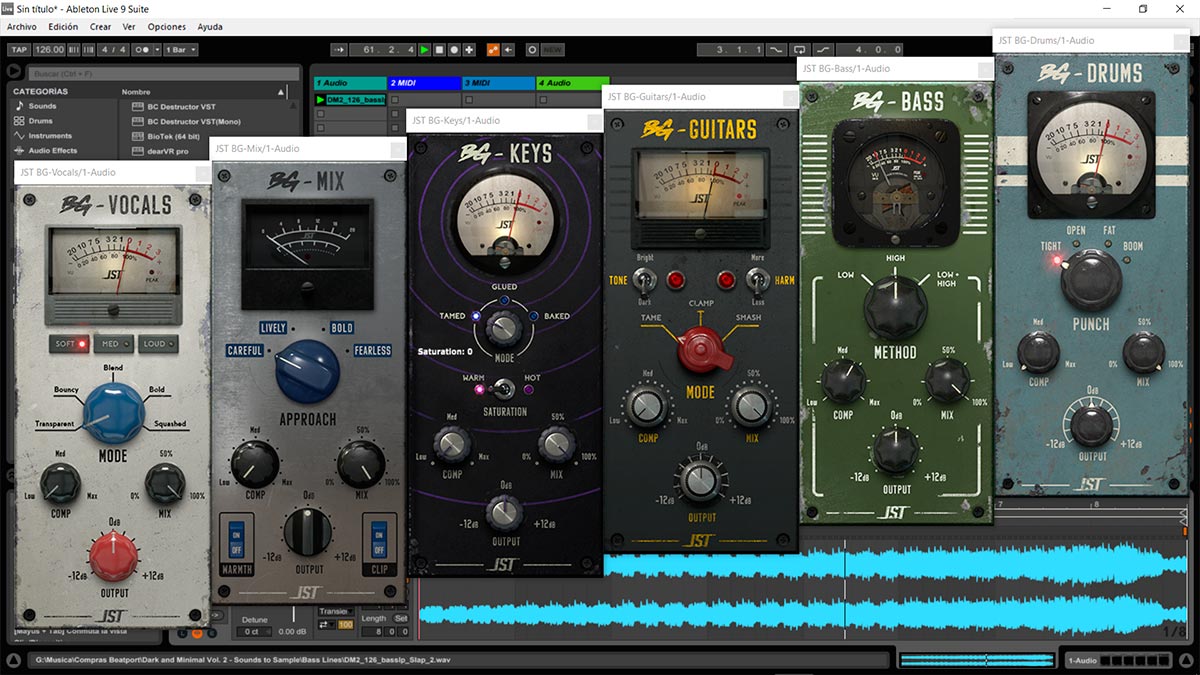Launch the DM2_126_bassl clip
1200x675 pixels.
[321, 100]
